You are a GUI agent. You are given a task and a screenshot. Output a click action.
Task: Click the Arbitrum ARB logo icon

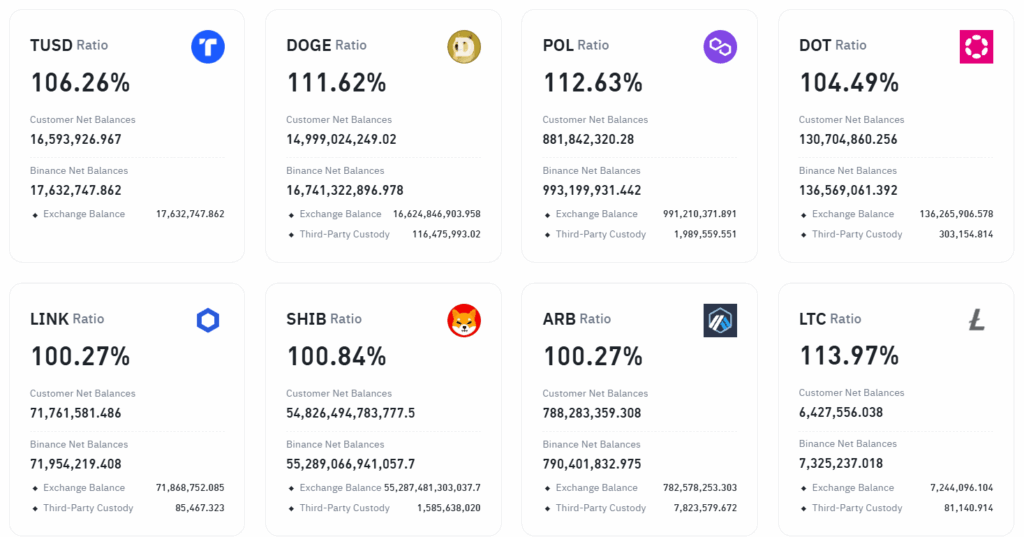coord(720,321)
